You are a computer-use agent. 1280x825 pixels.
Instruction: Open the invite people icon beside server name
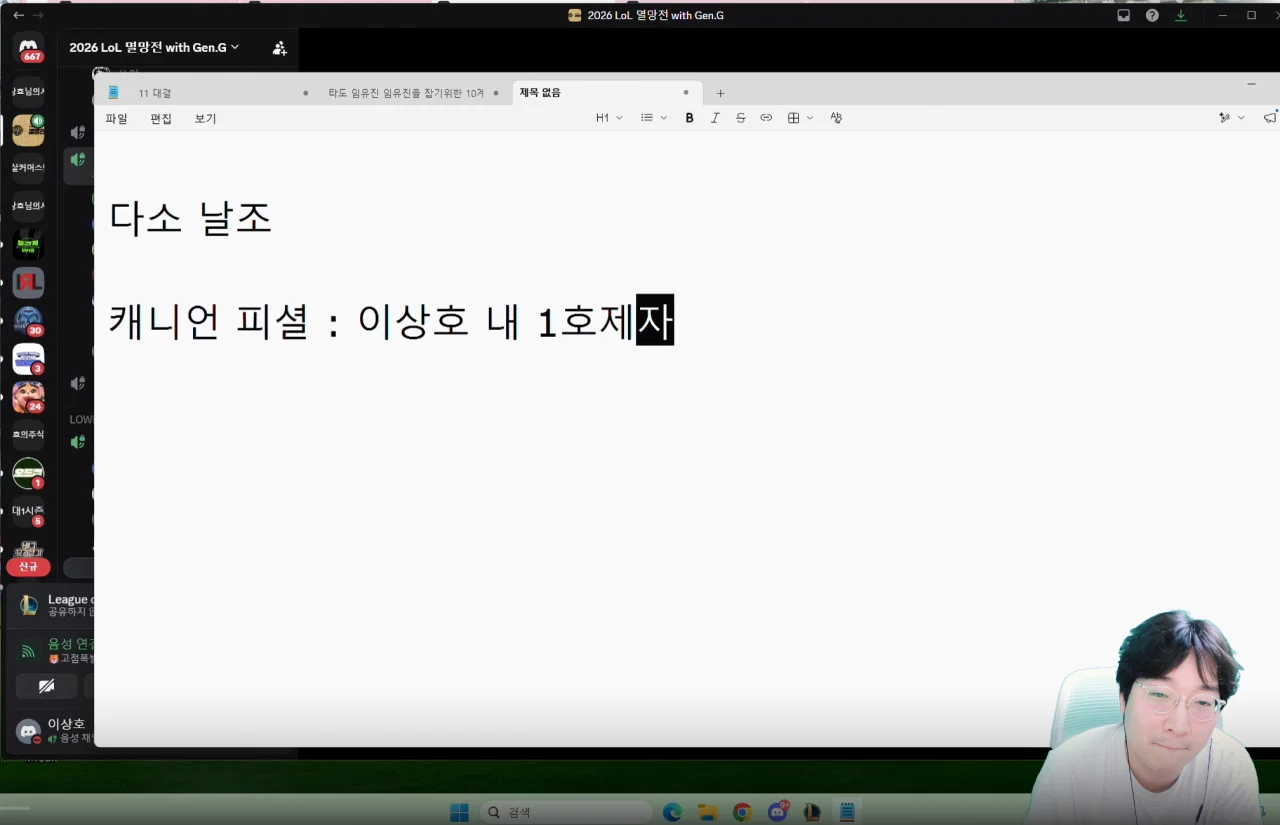pos(280,47)
